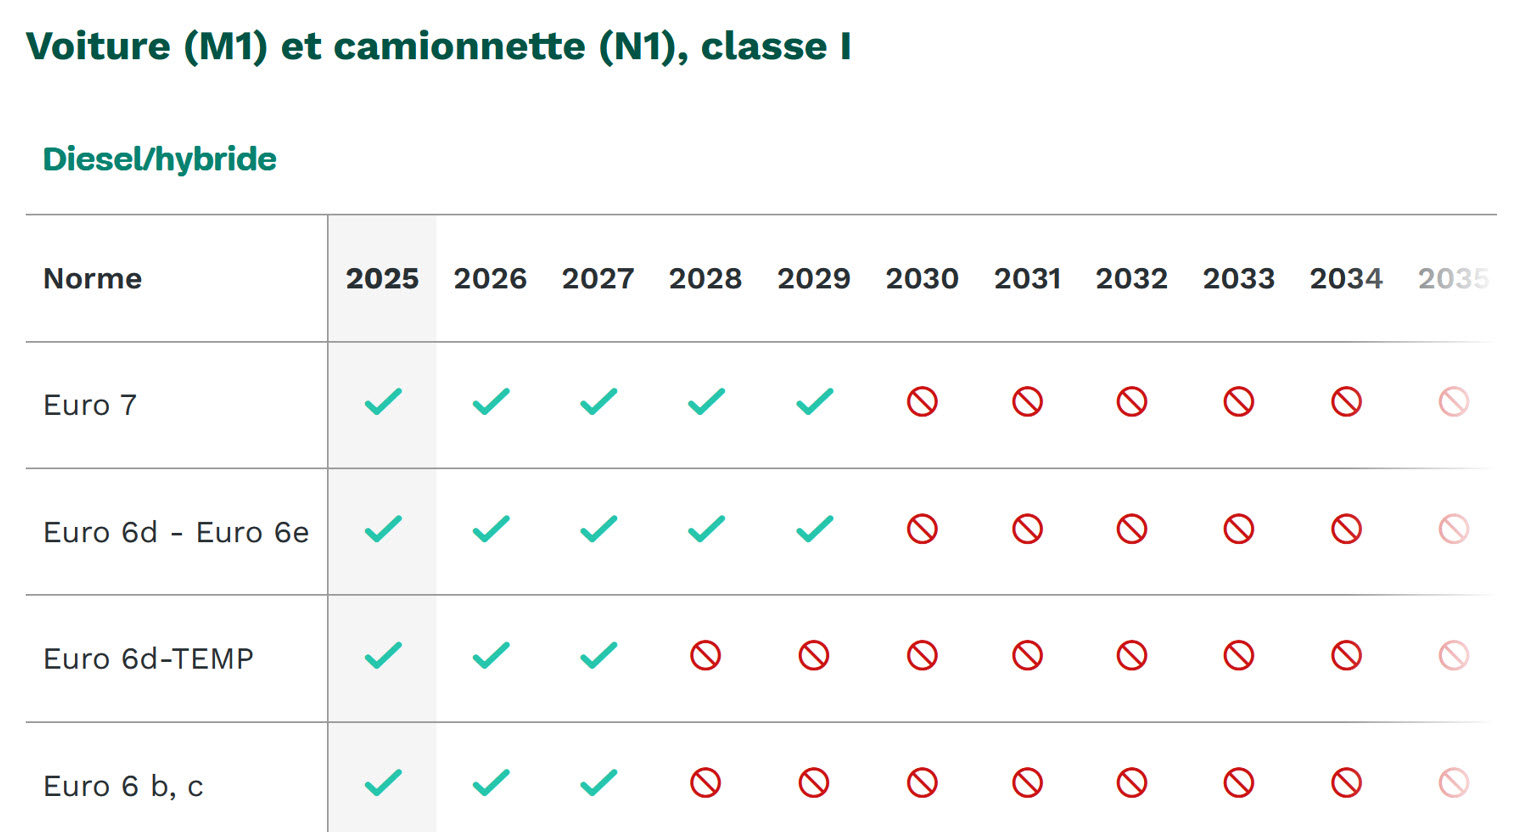Click the faded Euro 7 icon for 2035
This screenshot has height=832, width=1516.
click(x=1453, y=402)
